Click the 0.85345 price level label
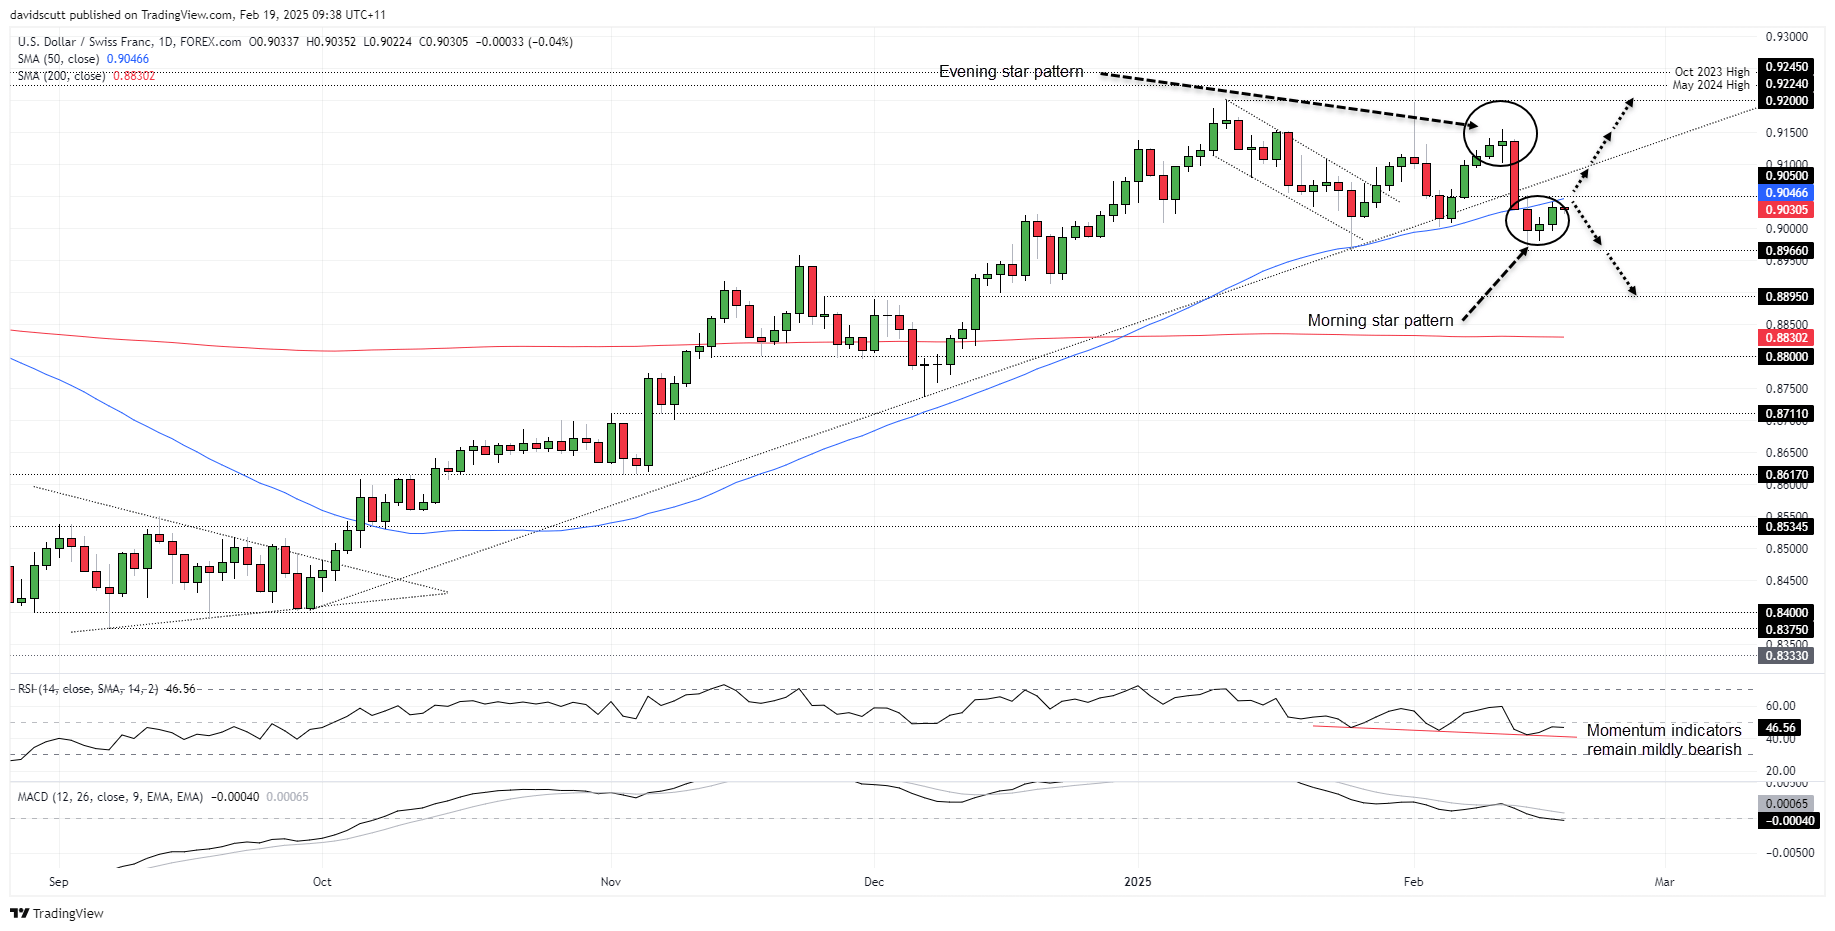1835x931 pixels. [1786, 527]
